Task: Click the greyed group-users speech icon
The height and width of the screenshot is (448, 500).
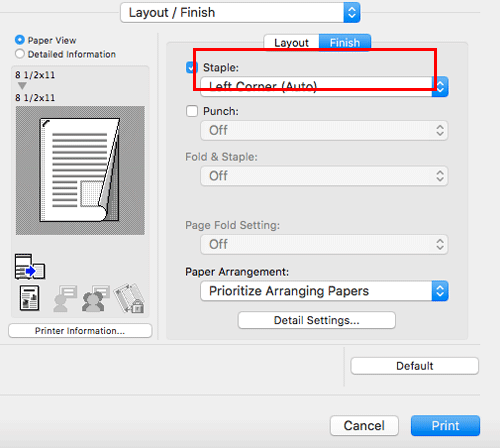Action: pos(96,298)
